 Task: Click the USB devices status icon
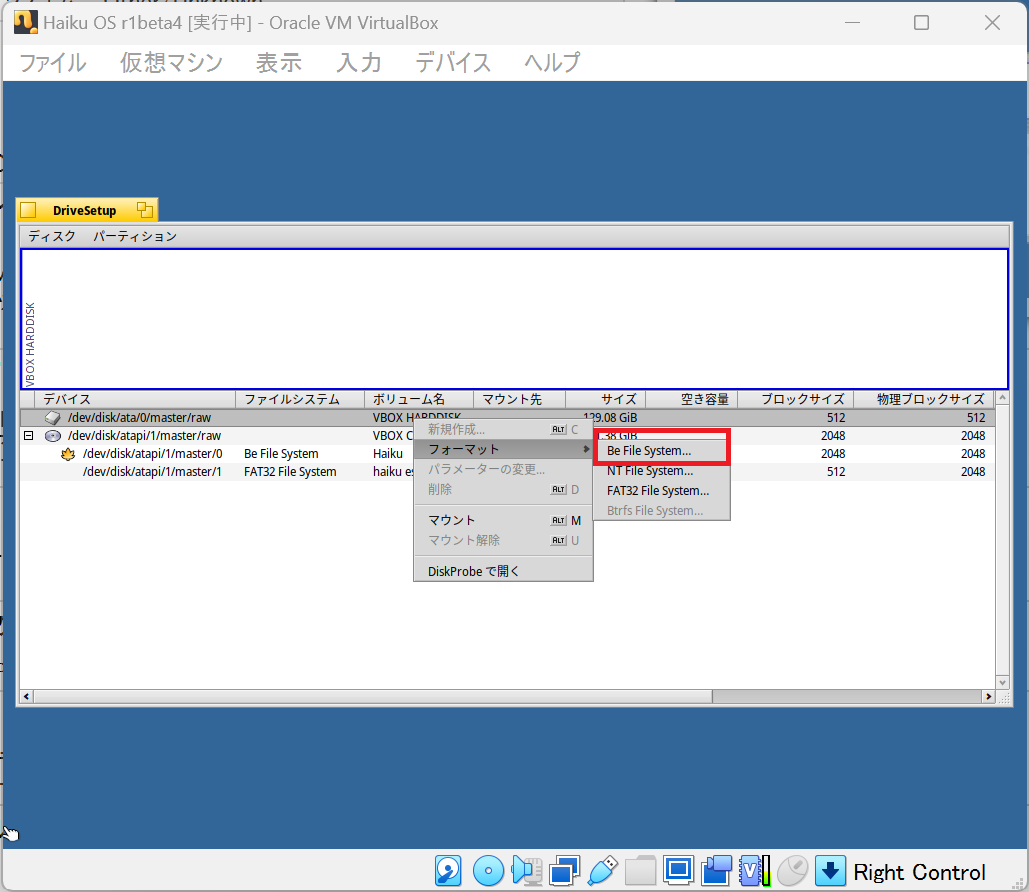click(x=602, y=871)
